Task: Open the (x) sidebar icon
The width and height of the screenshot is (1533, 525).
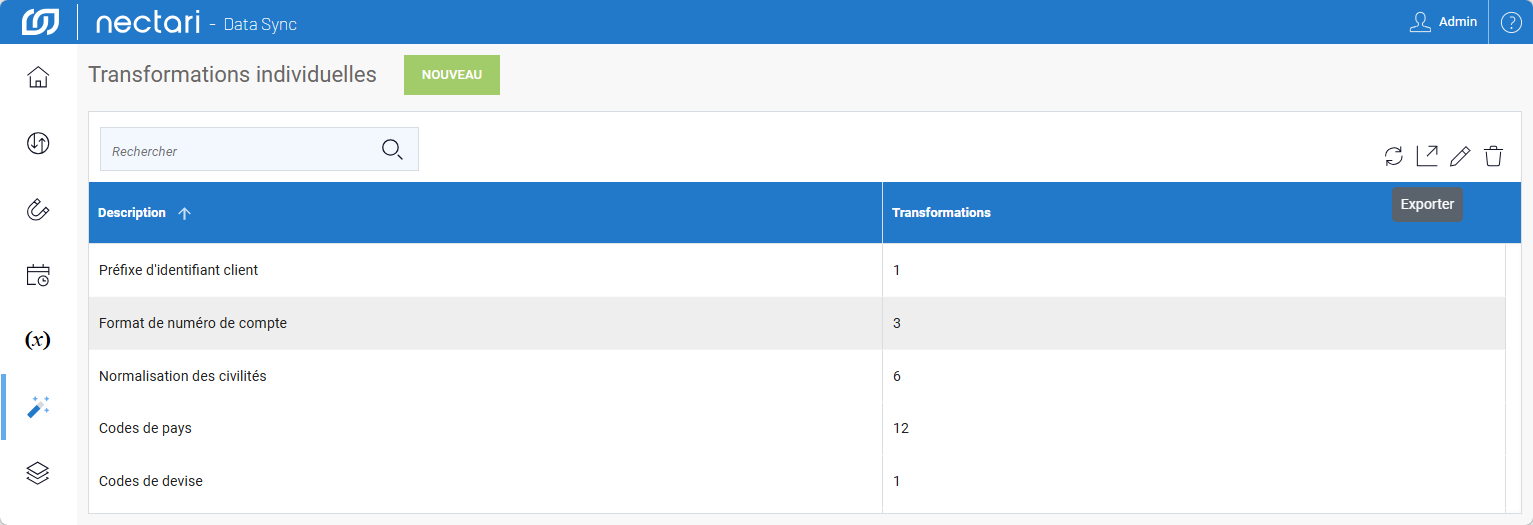Action: 38,340
